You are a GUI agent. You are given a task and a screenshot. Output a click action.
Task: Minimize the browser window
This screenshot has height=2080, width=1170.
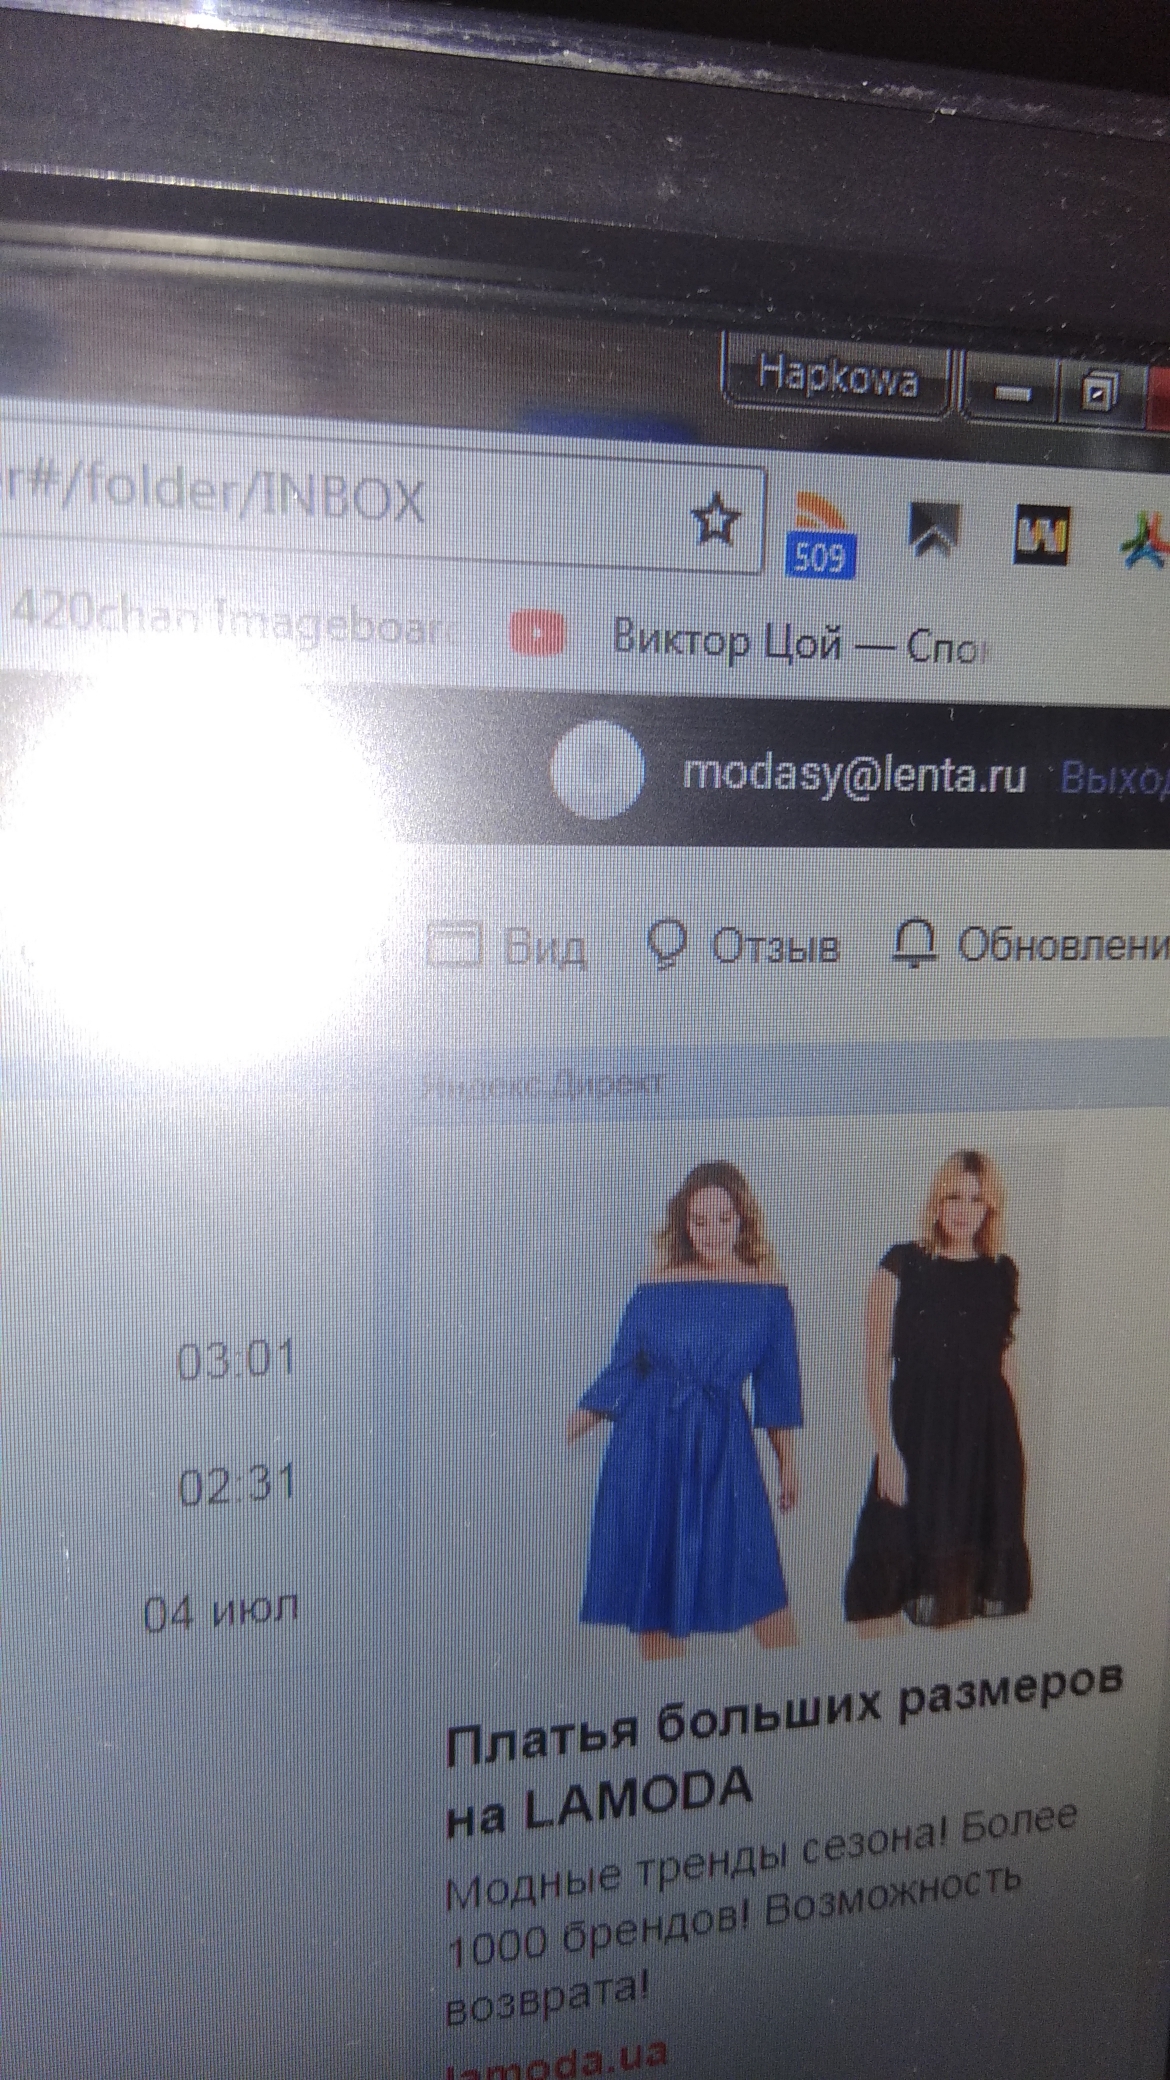click(1011, 391)
